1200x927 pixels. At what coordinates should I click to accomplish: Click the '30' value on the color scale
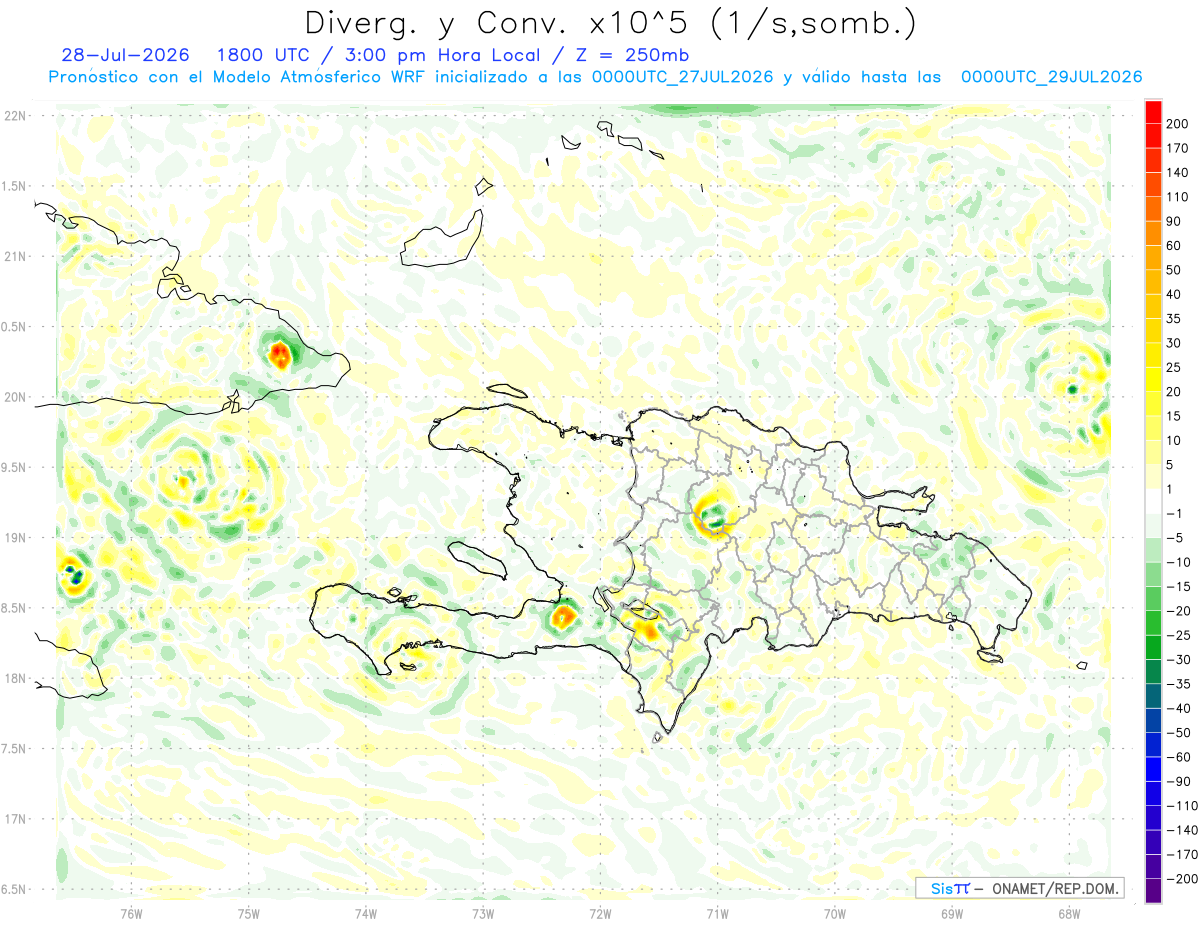(x=1174, y=343)
